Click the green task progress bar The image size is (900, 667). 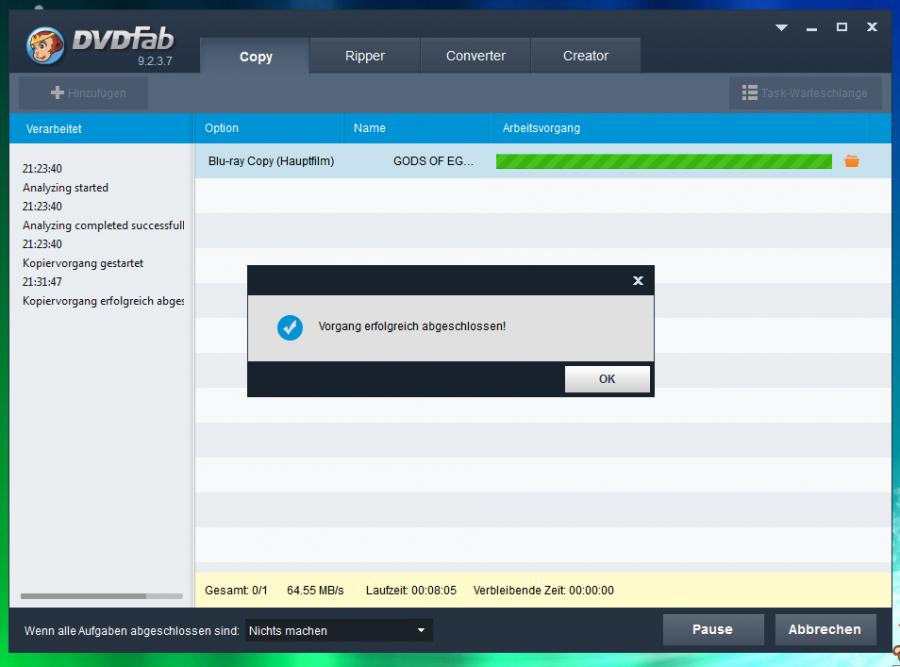pos(664,161)
